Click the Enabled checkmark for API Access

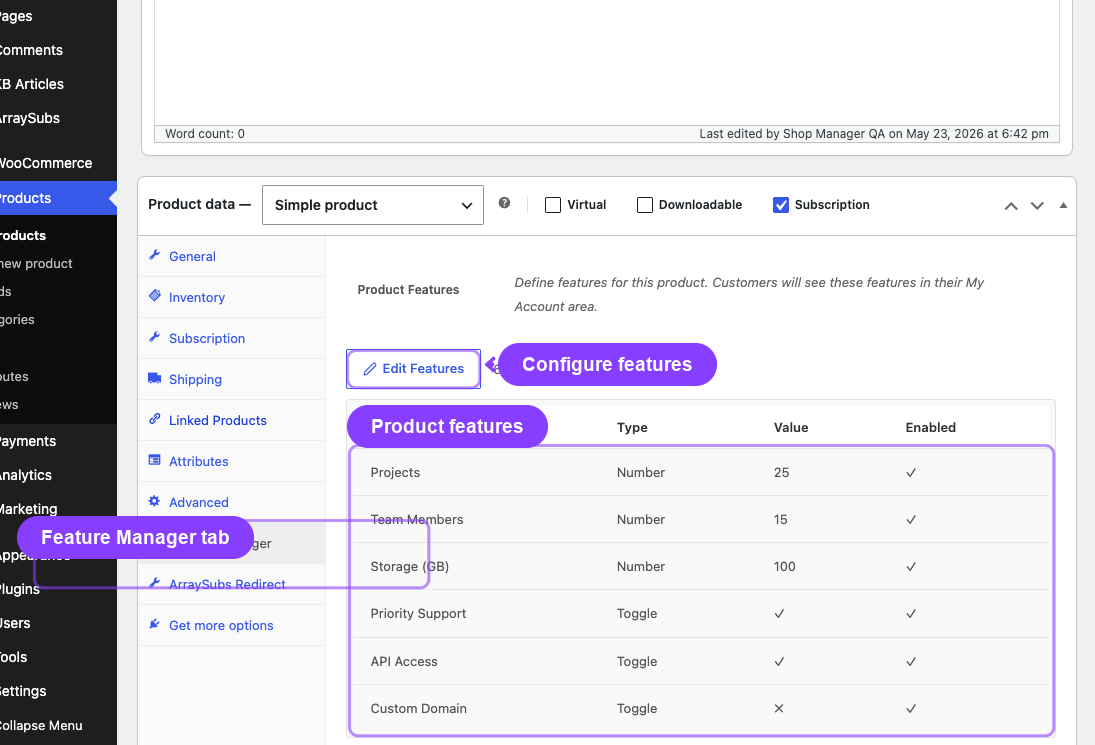pos(911,661)
